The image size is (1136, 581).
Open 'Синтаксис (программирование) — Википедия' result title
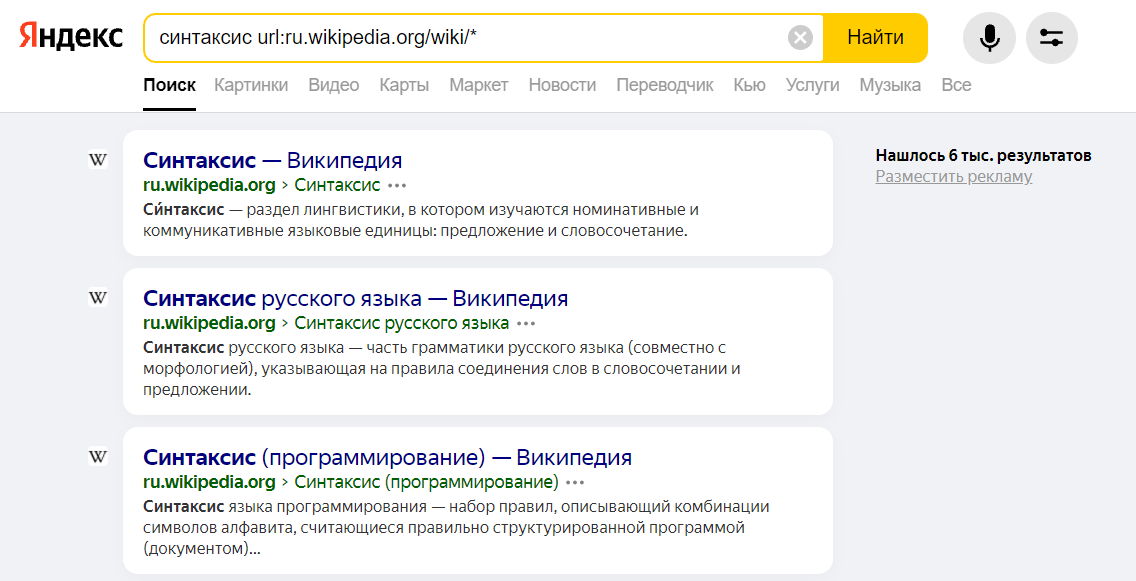[388, 457]
